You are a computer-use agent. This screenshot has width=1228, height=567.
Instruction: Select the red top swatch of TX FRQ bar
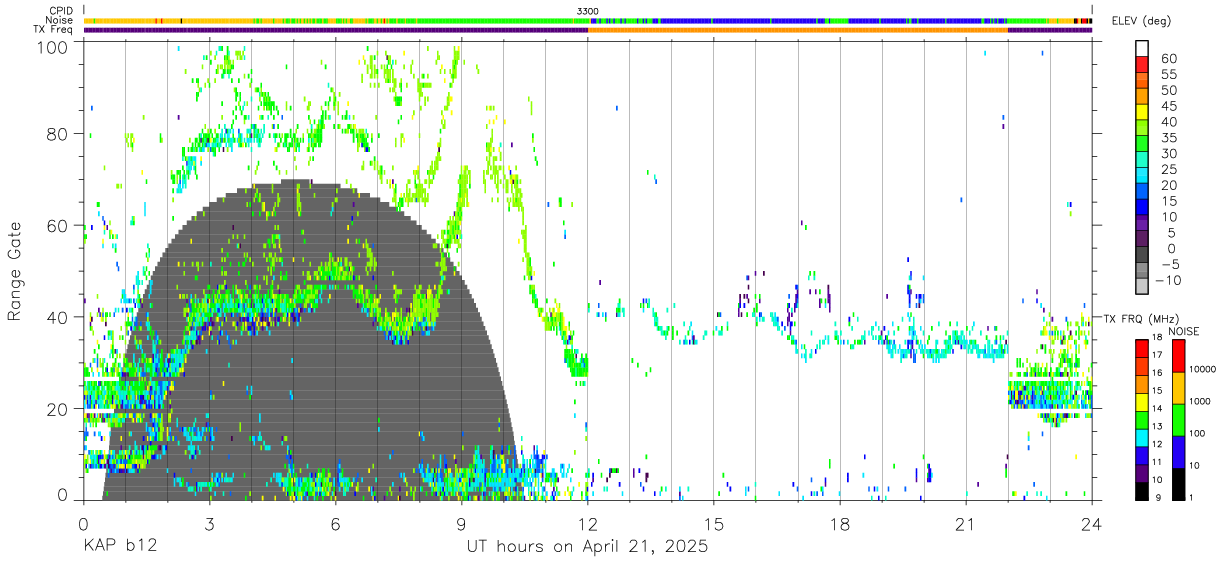(1141, 349)
